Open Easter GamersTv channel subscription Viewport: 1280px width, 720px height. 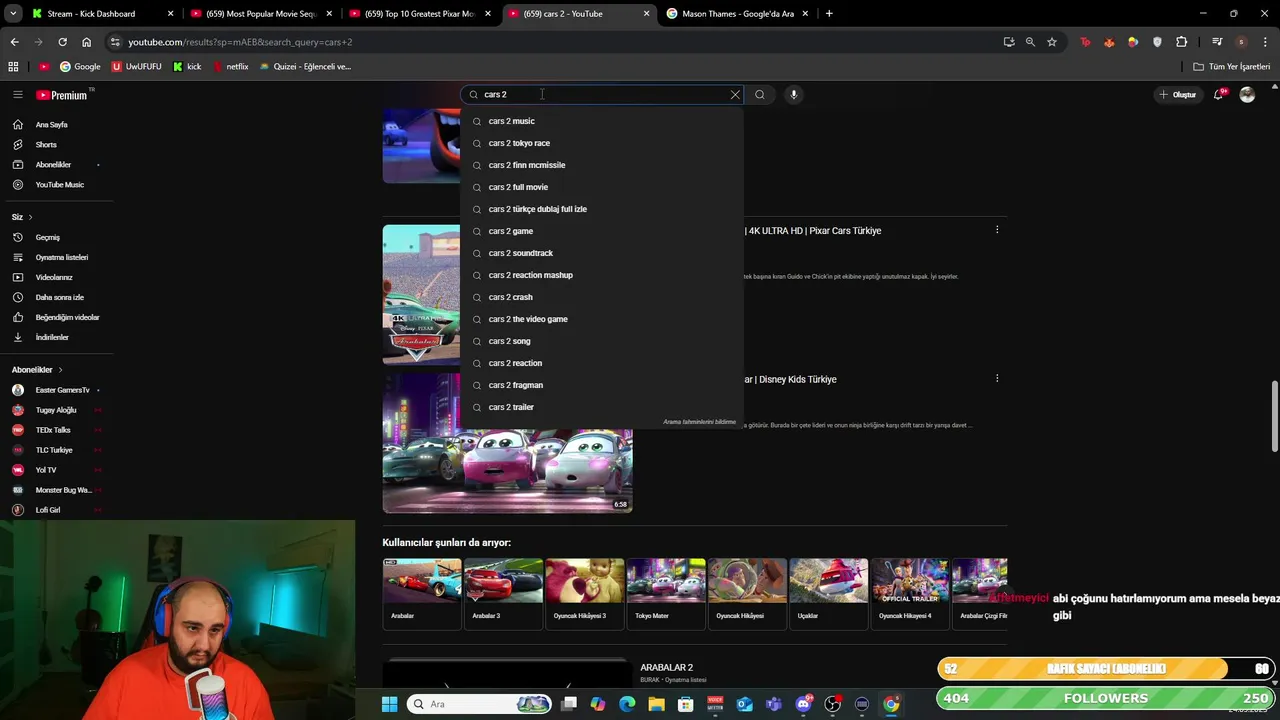(x=62, y=390)
